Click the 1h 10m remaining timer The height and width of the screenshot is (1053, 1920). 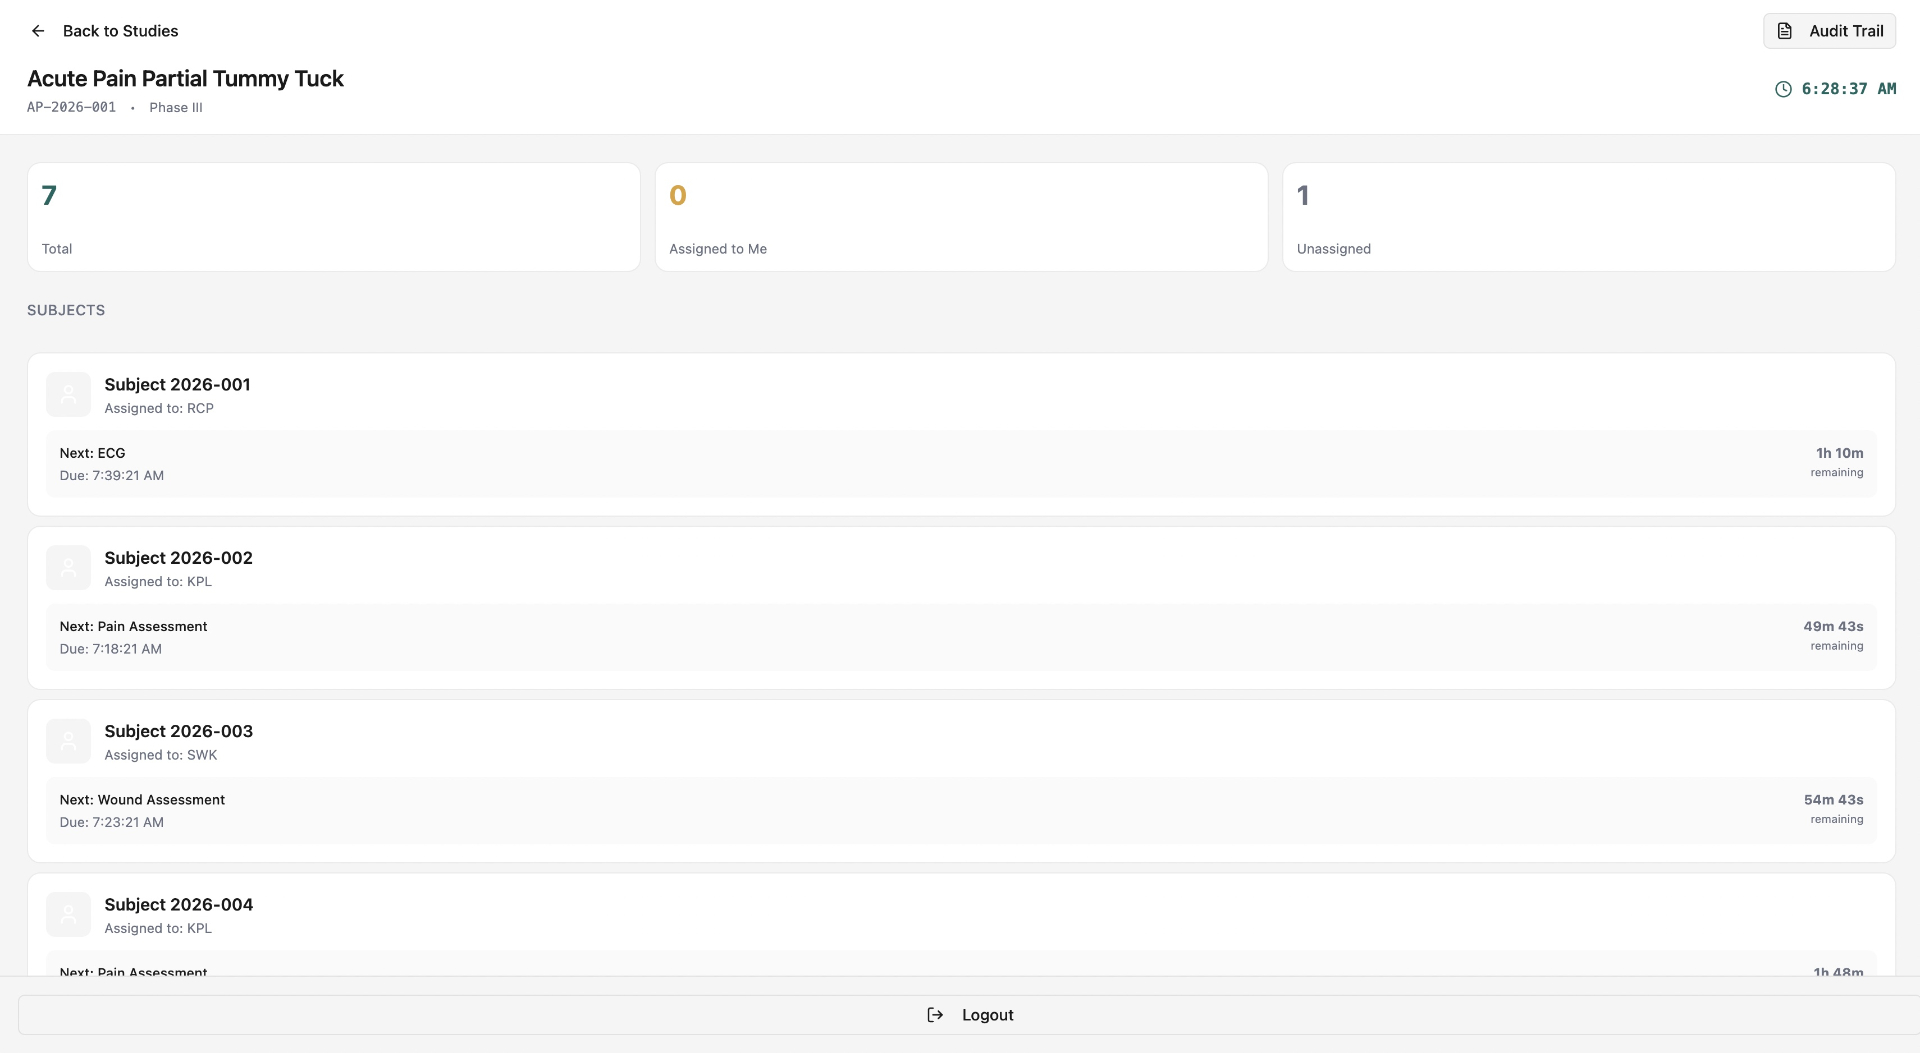click(x=1836, y=461)
